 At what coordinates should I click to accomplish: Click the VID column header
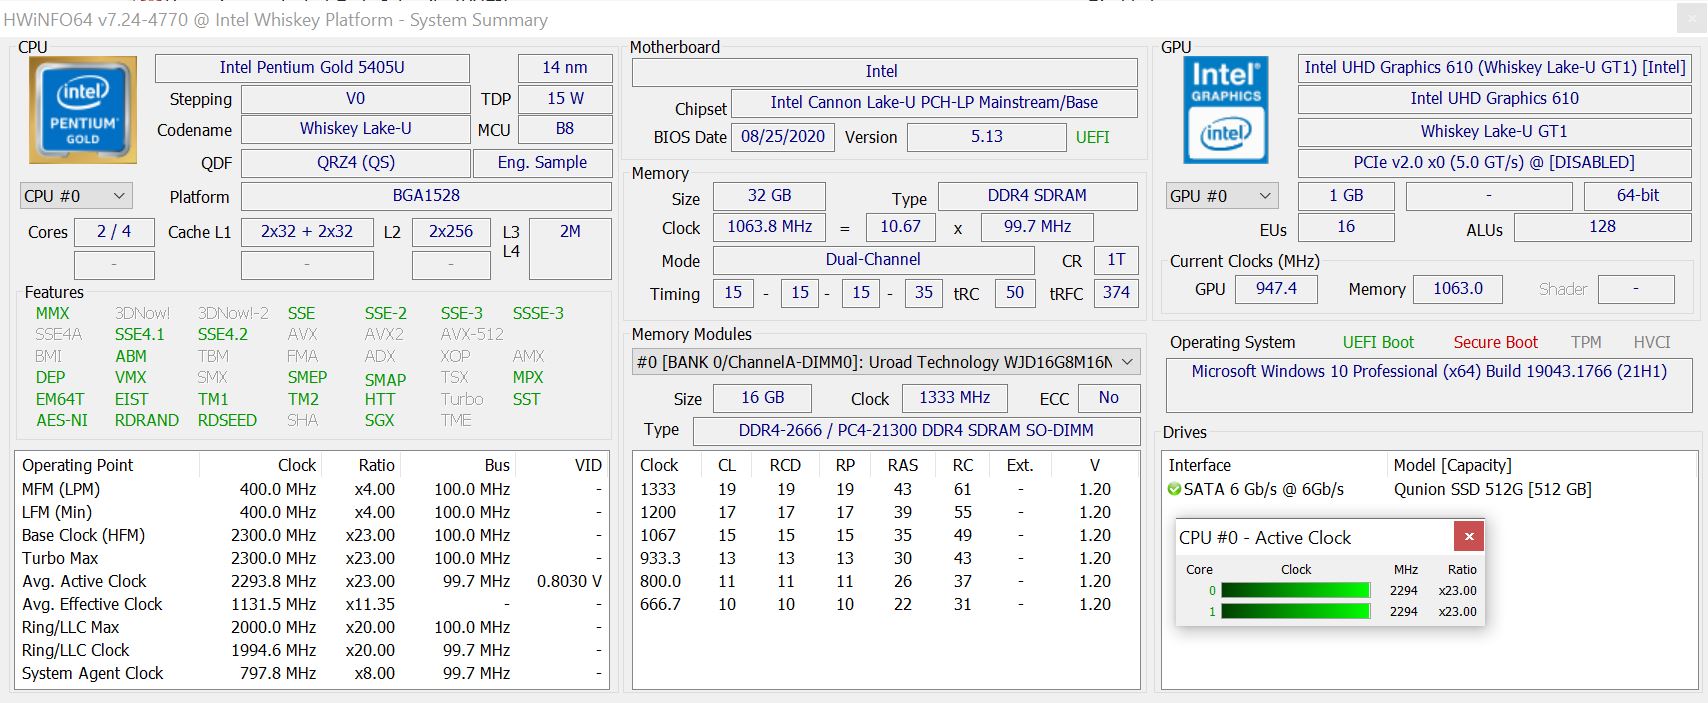[588, 465]
